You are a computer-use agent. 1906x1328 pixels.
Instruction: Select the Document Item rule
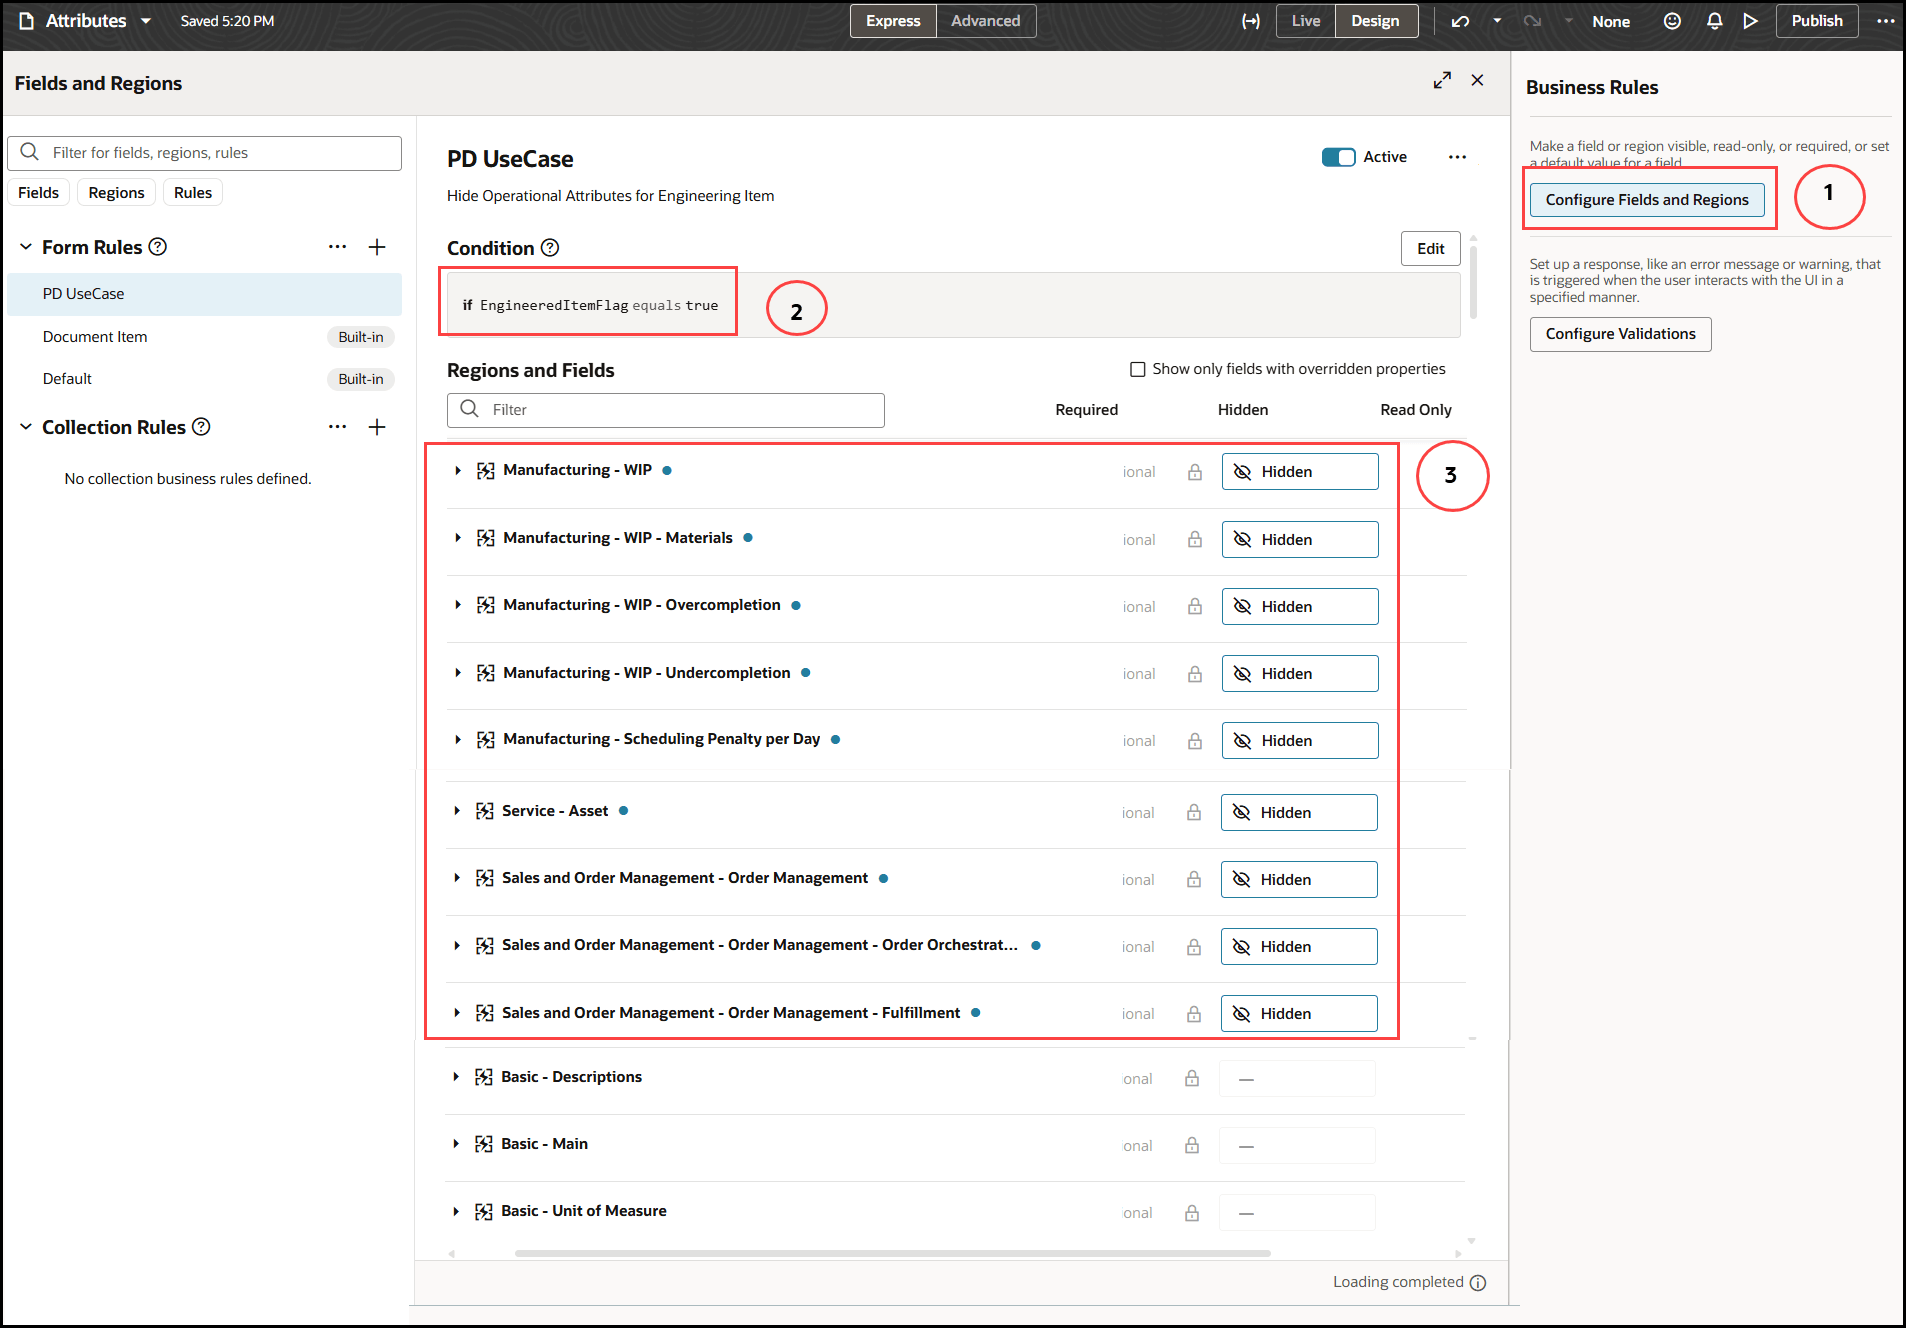[x=205, y=337]
